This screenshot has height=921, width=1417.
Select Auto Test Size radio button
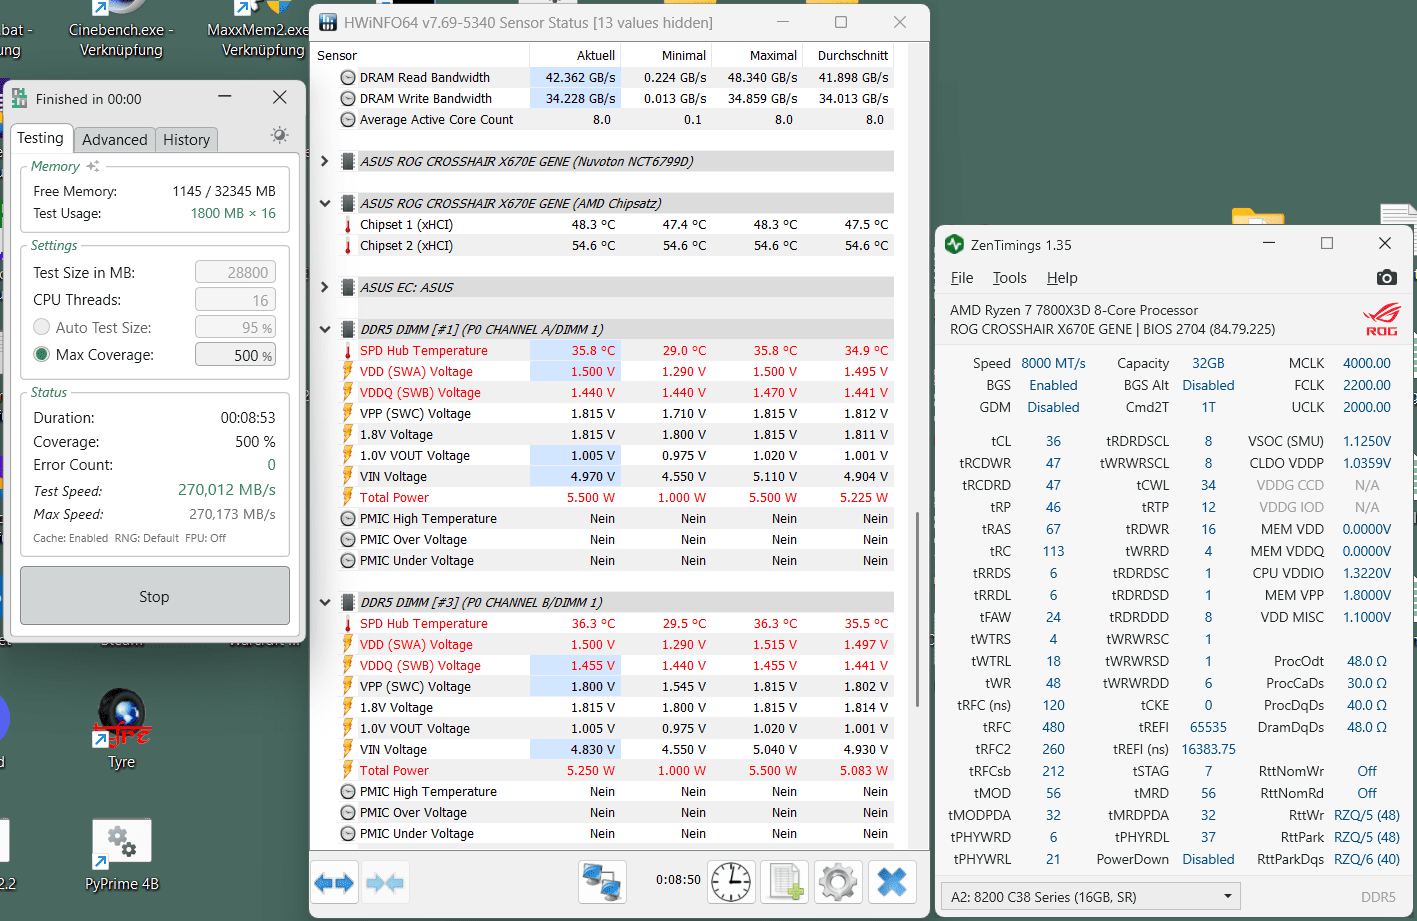pos(42,327)
